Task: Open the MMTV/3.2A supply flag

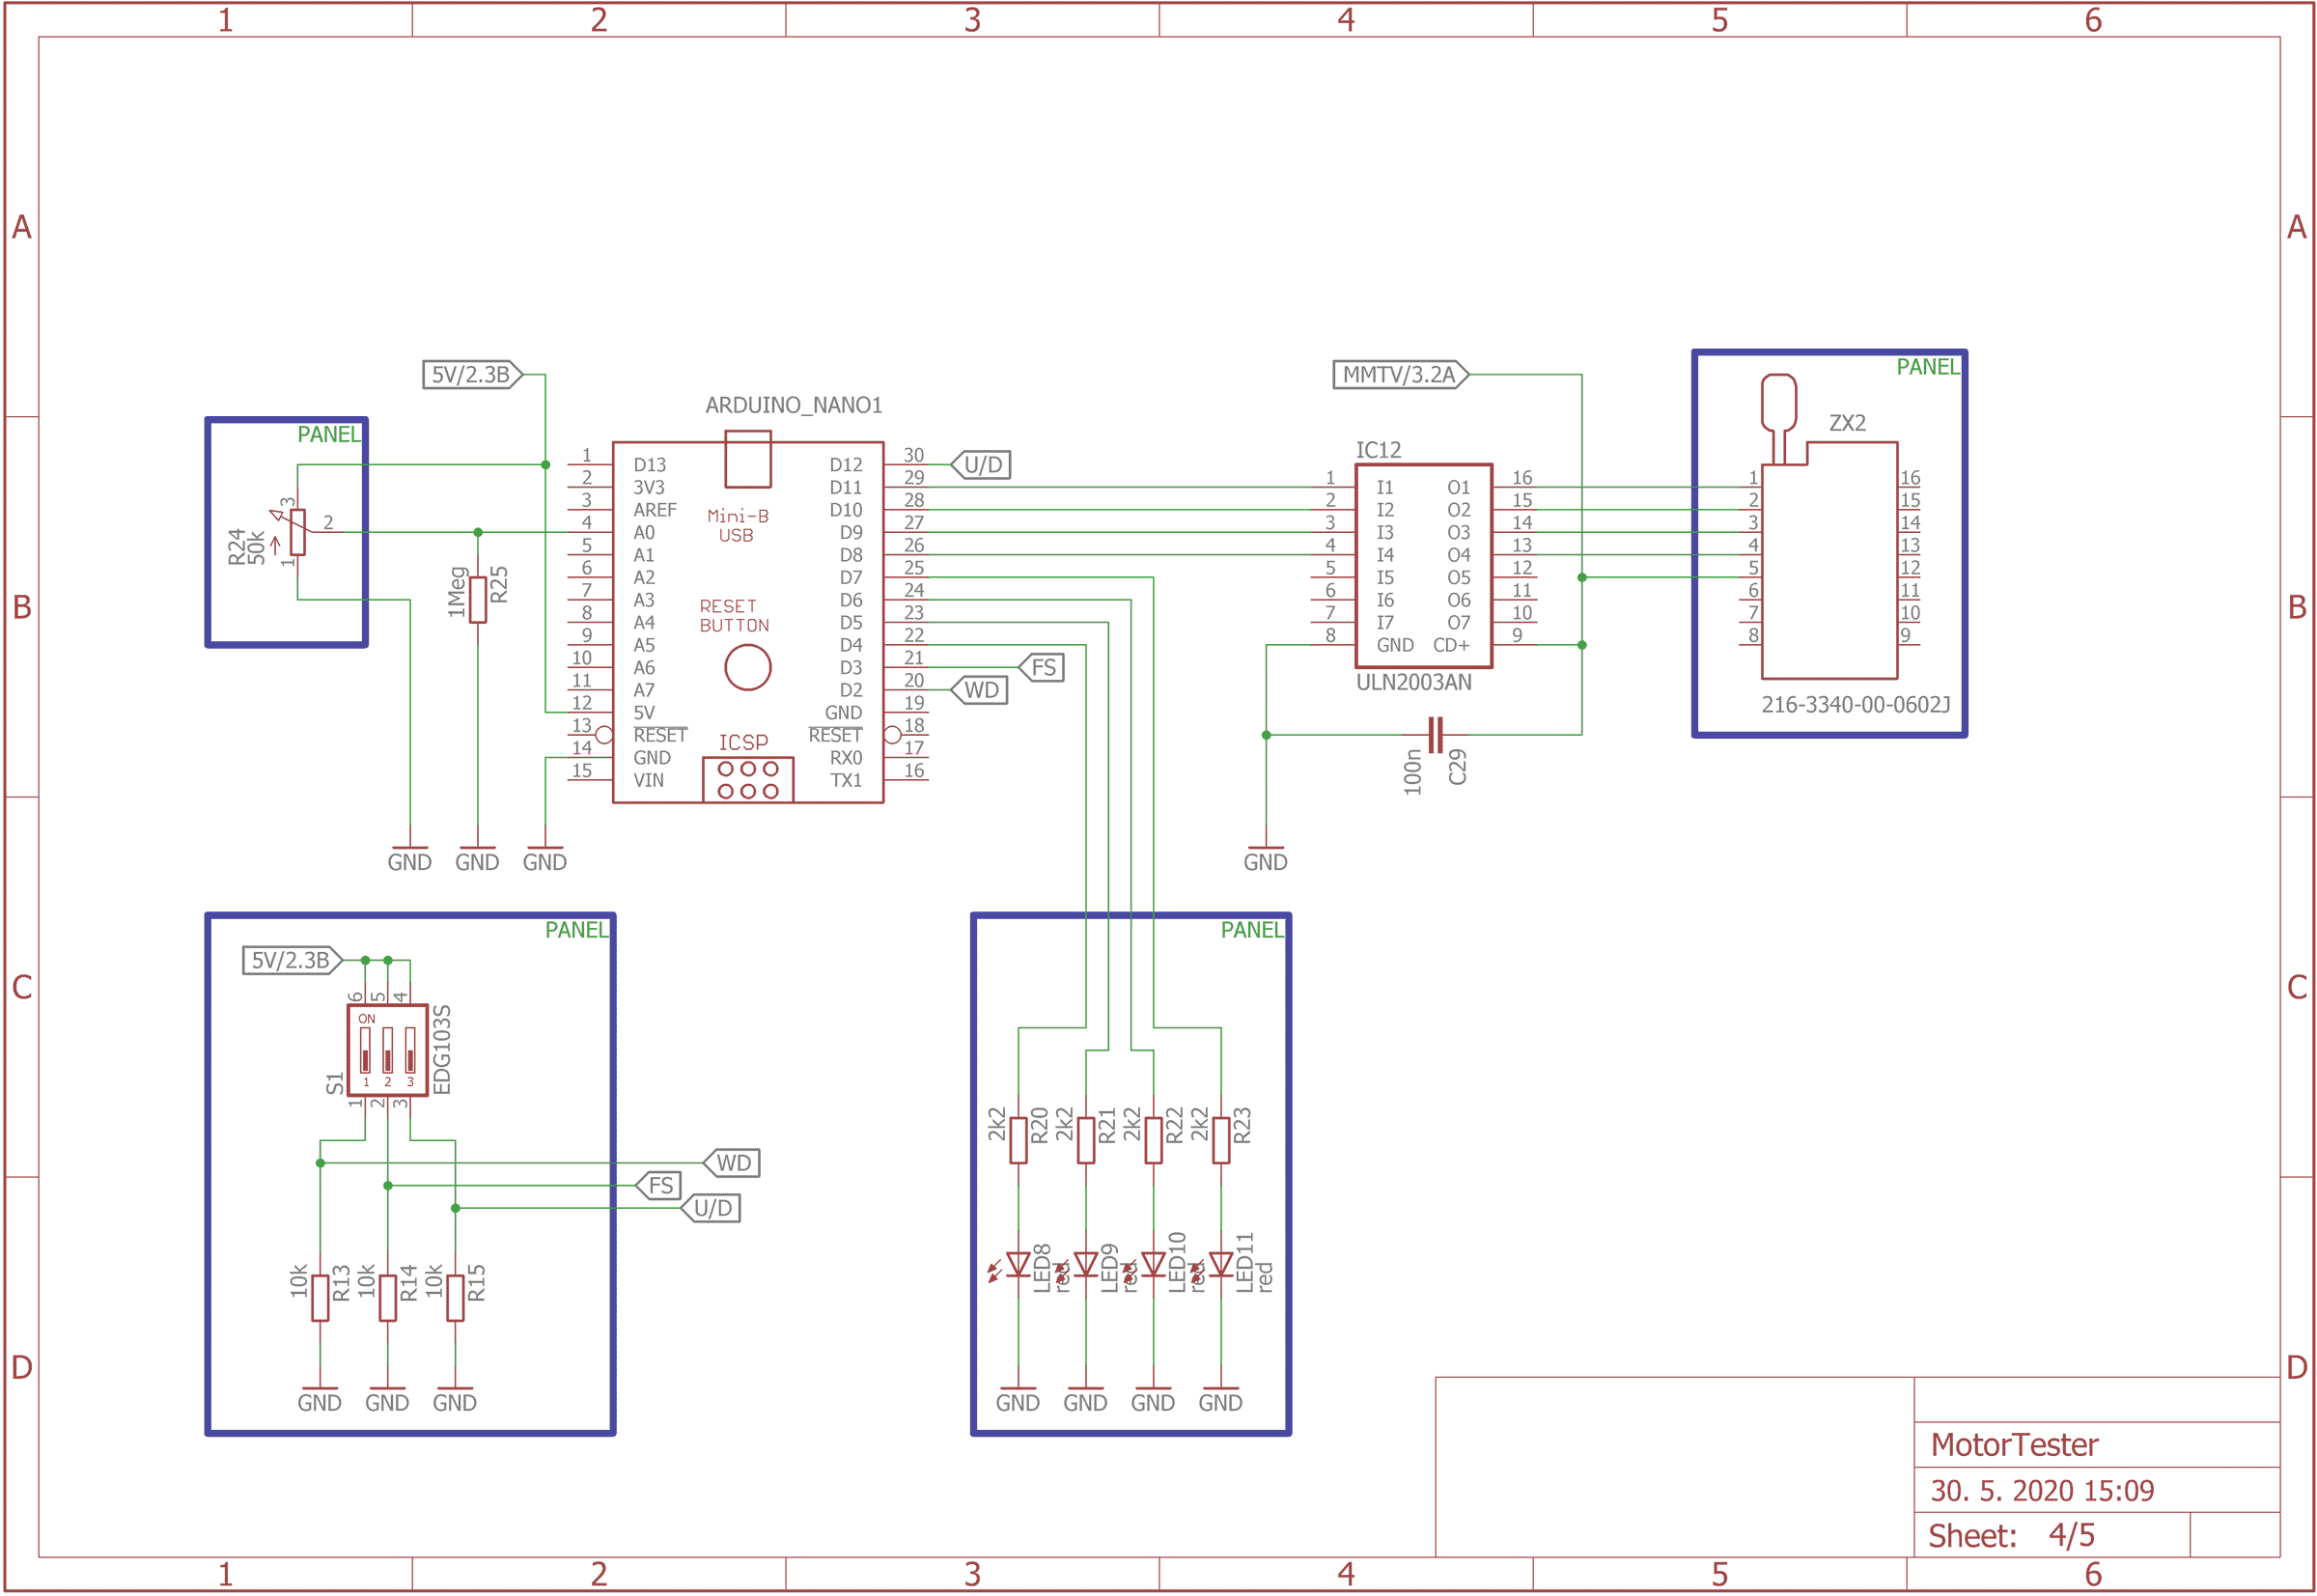Action: click(x=1401, y=374)
